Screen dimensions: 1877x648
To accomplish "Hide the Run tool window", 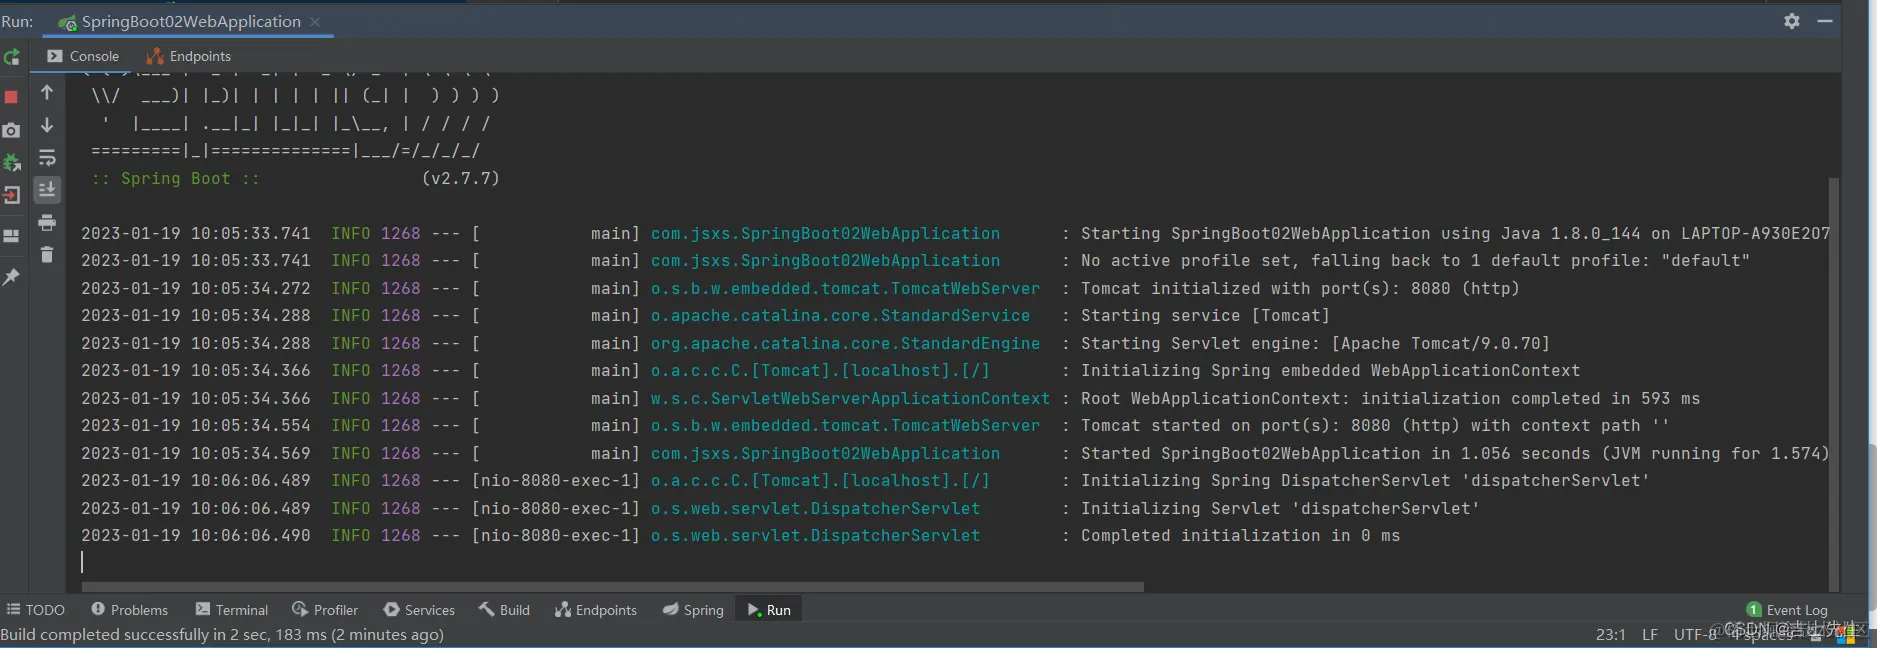I will (1825, 21).
